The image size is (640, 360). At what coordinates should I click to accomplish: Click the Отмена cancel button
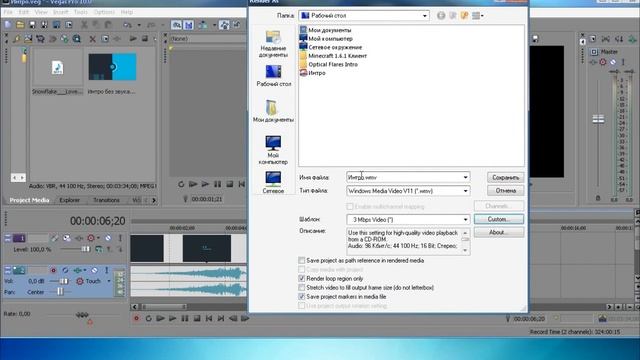click(x=505, y=191)
